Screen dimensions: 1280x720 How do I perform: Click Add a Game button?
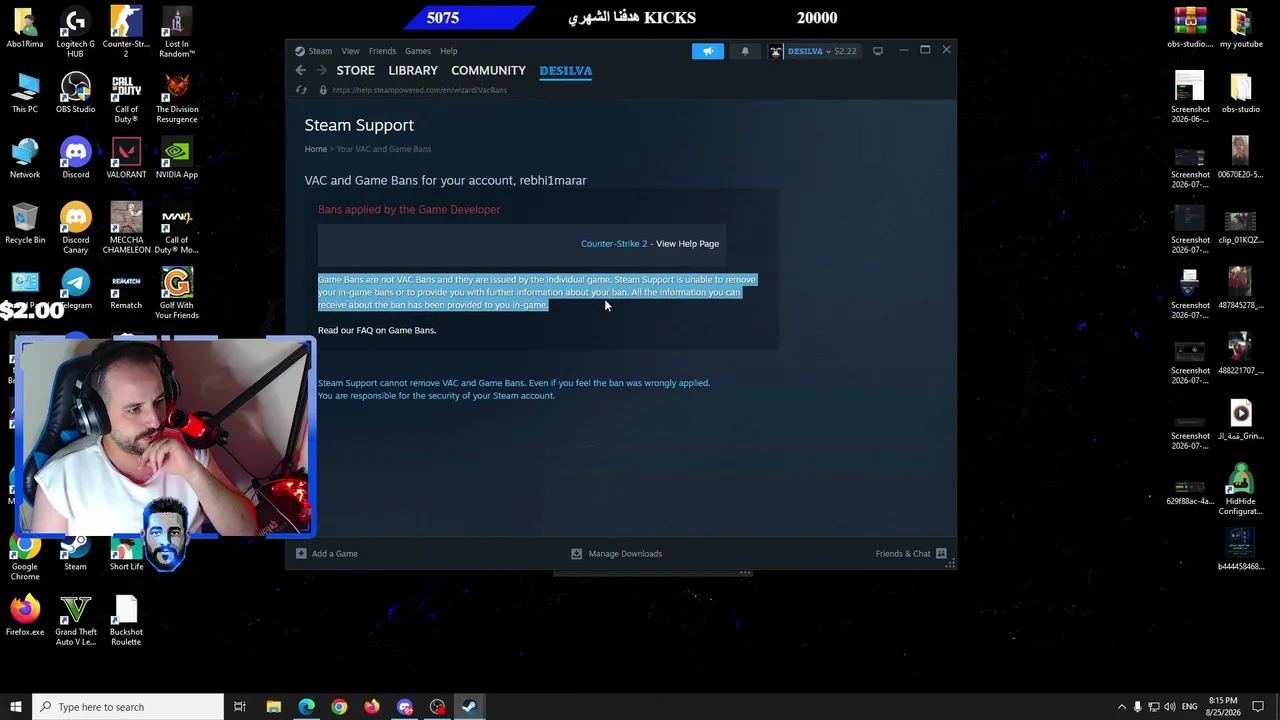coord(327,554)
